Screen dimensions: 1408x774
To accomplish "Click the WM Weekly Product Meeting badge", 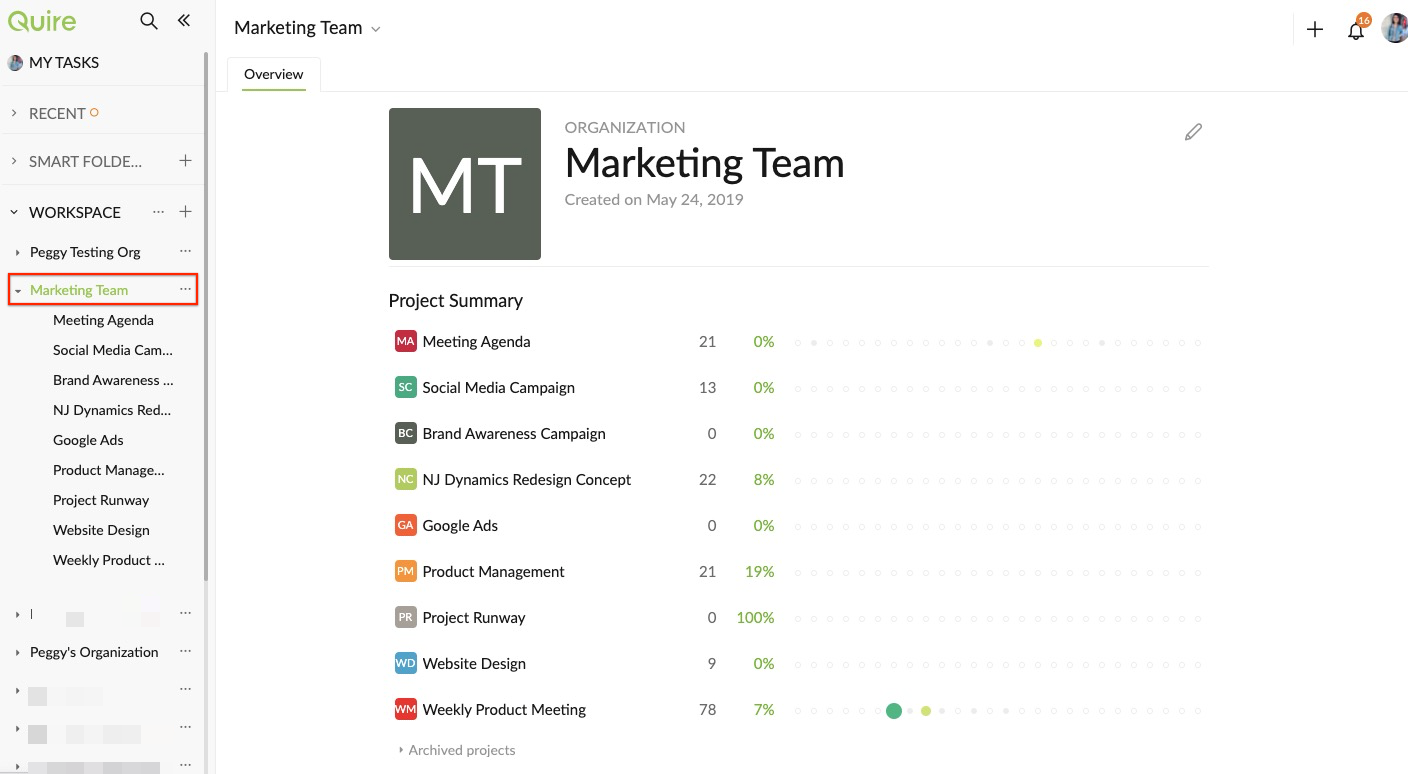I will tap(405, 709).
